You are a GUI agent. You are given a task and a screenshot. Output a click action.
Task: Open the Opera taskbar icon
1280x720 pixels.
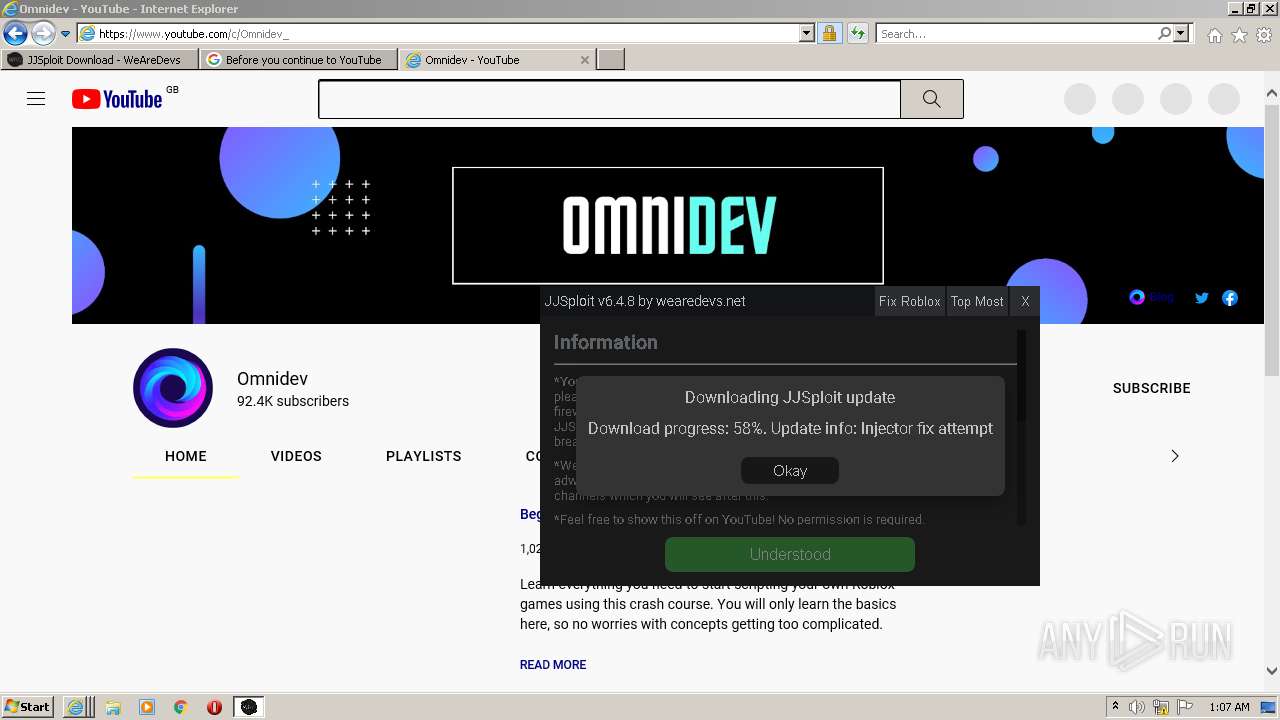click(214, 707)
